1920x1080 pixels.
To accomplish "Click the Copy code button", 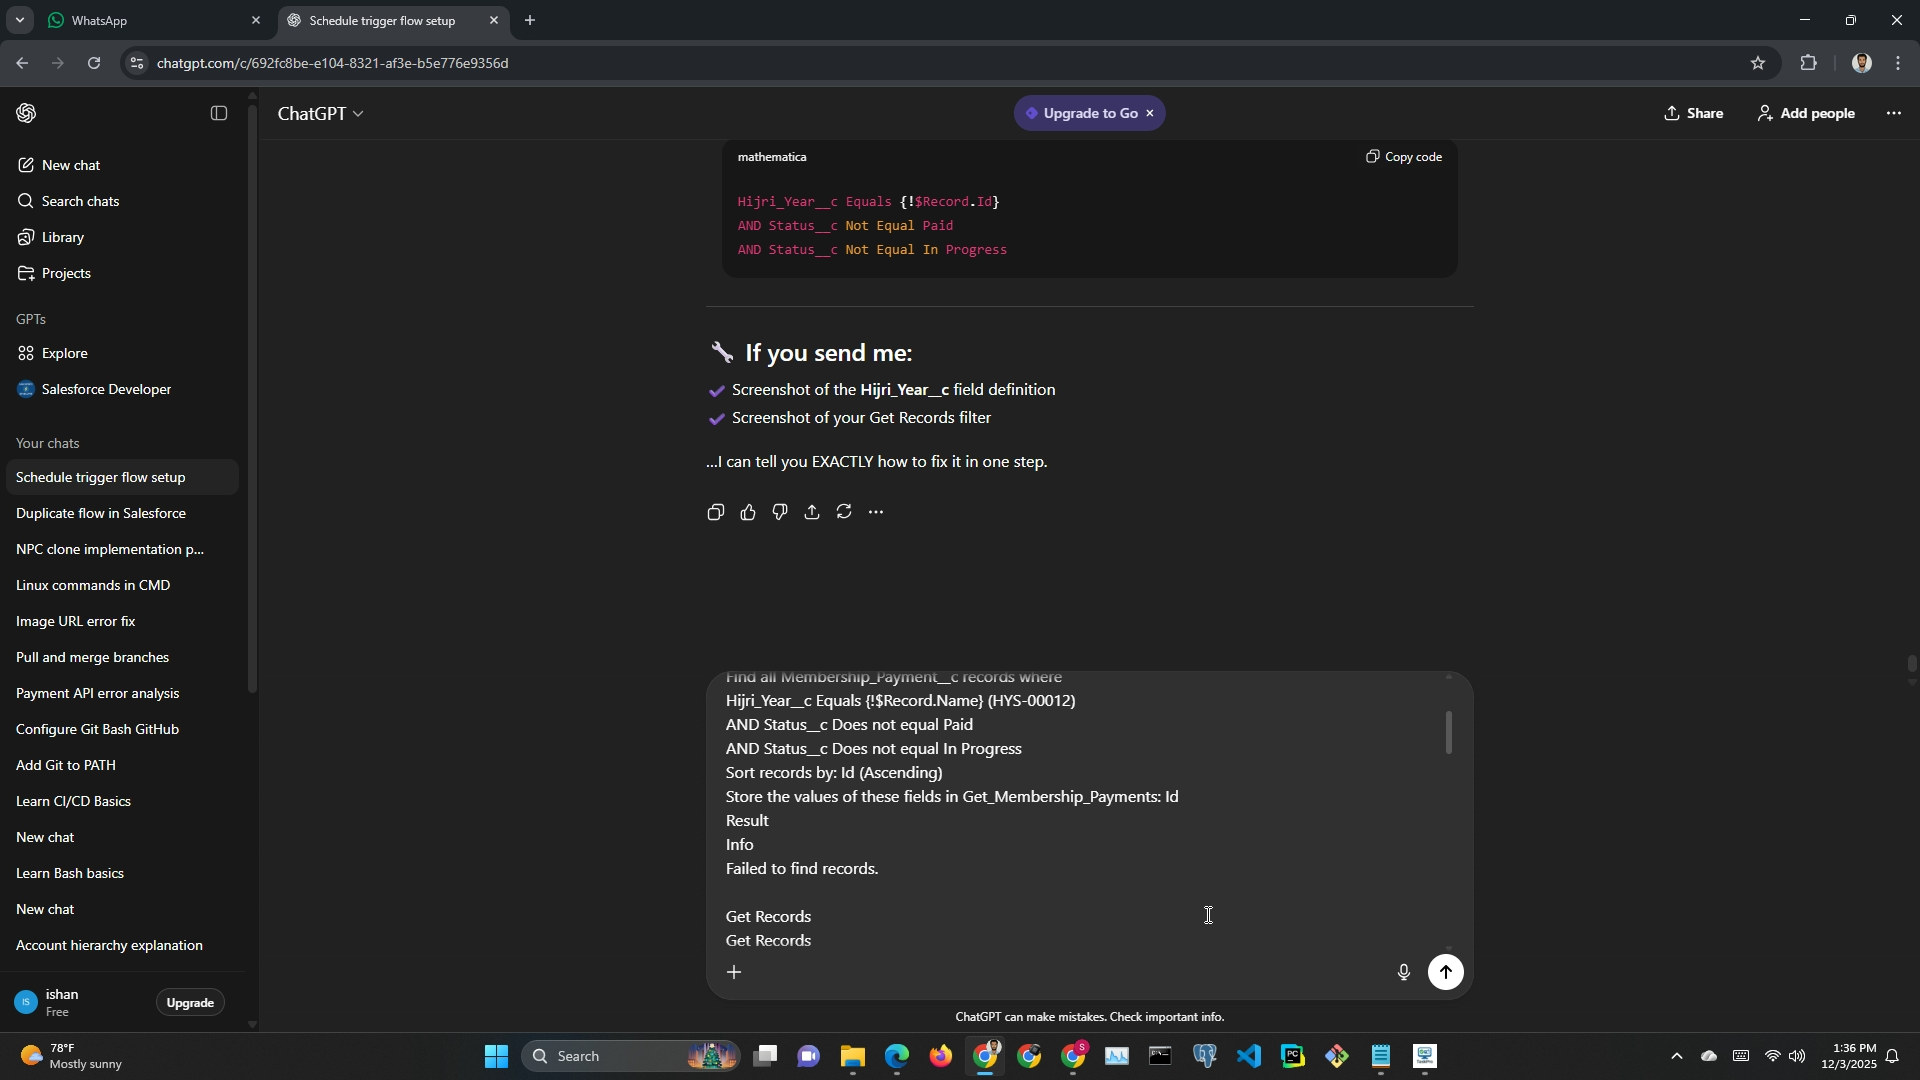I will click(1404, 157).
